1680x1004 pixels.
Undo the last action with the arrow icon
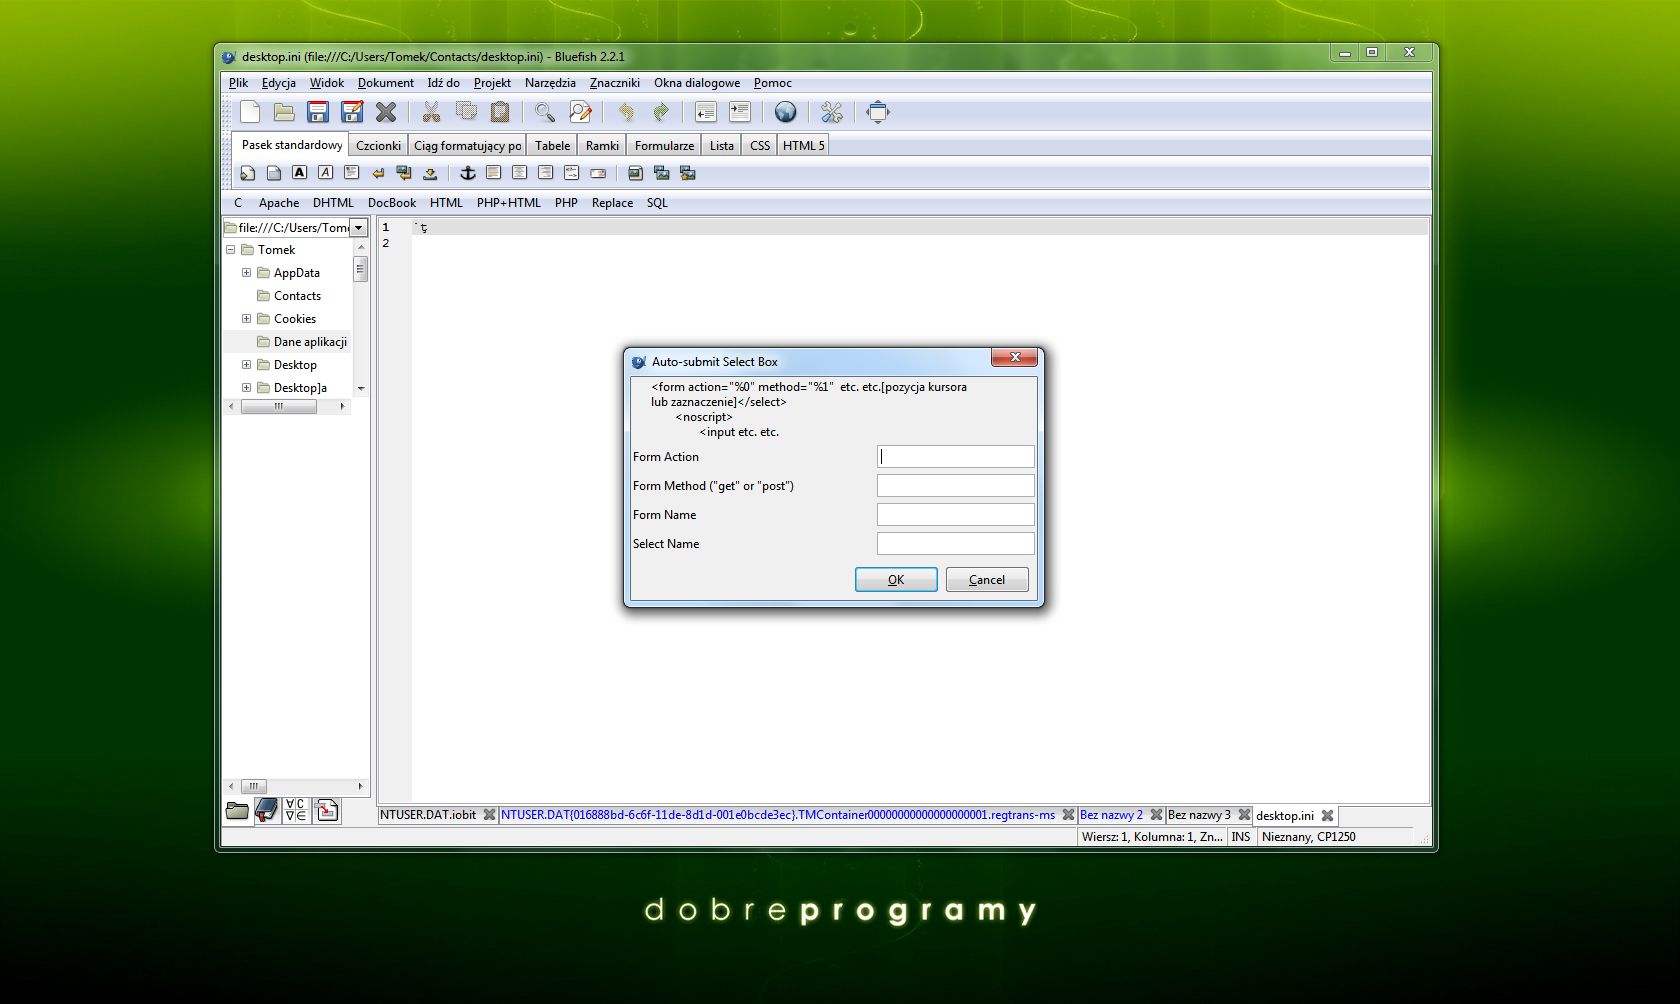(x=626, y=112)
